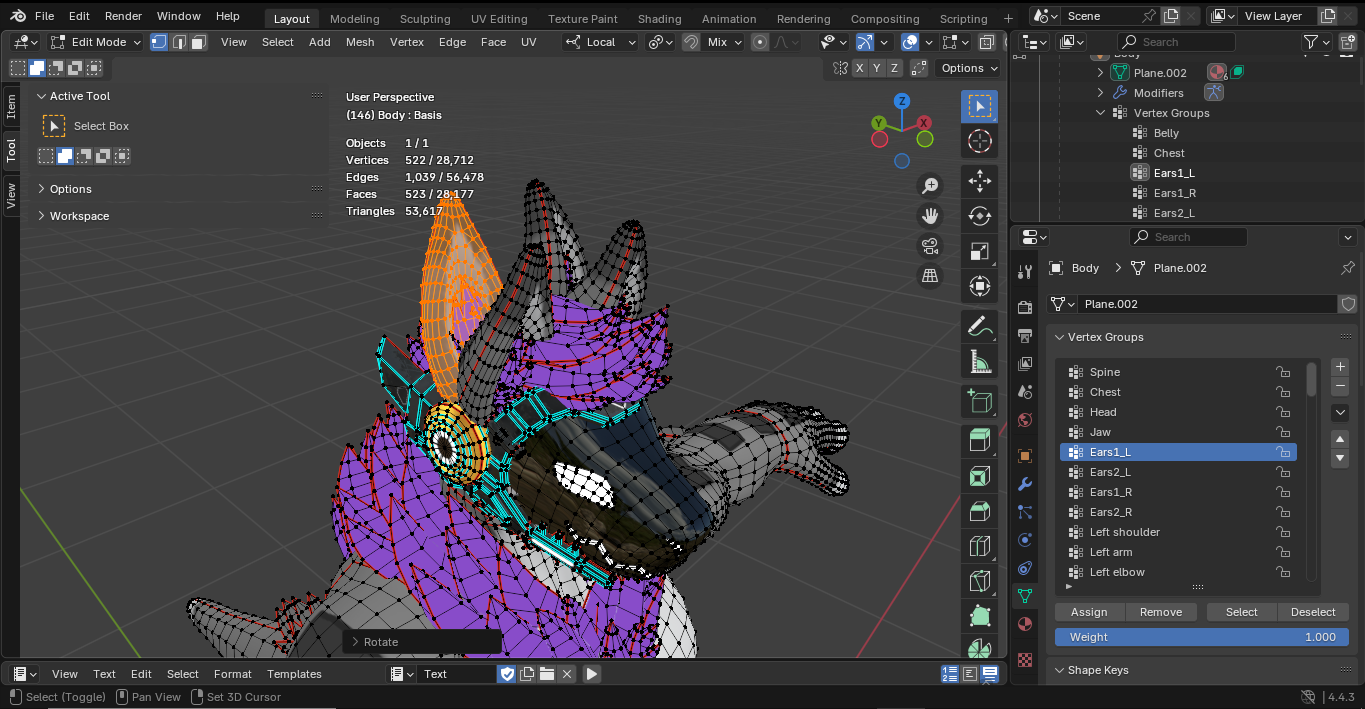Enable vertex select mode
This screenshot has height=709, width=1365.
(x=159, y=42)
